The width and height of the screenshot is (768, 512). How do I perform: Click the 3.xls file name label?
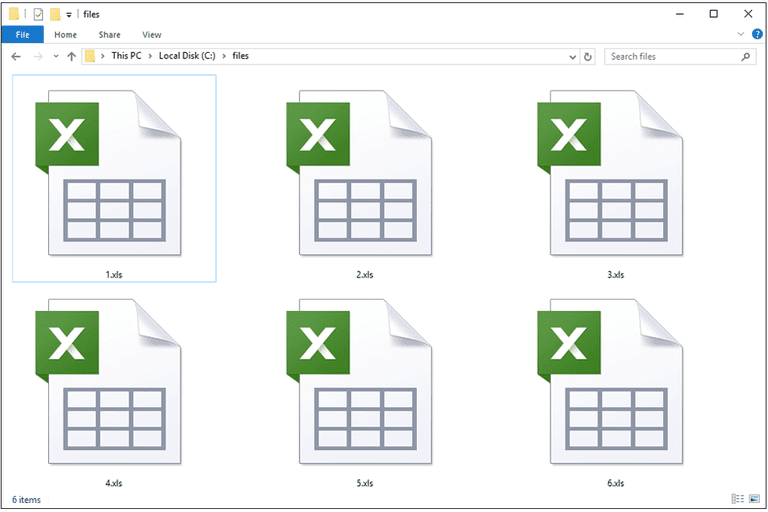(x=616, y=274)
